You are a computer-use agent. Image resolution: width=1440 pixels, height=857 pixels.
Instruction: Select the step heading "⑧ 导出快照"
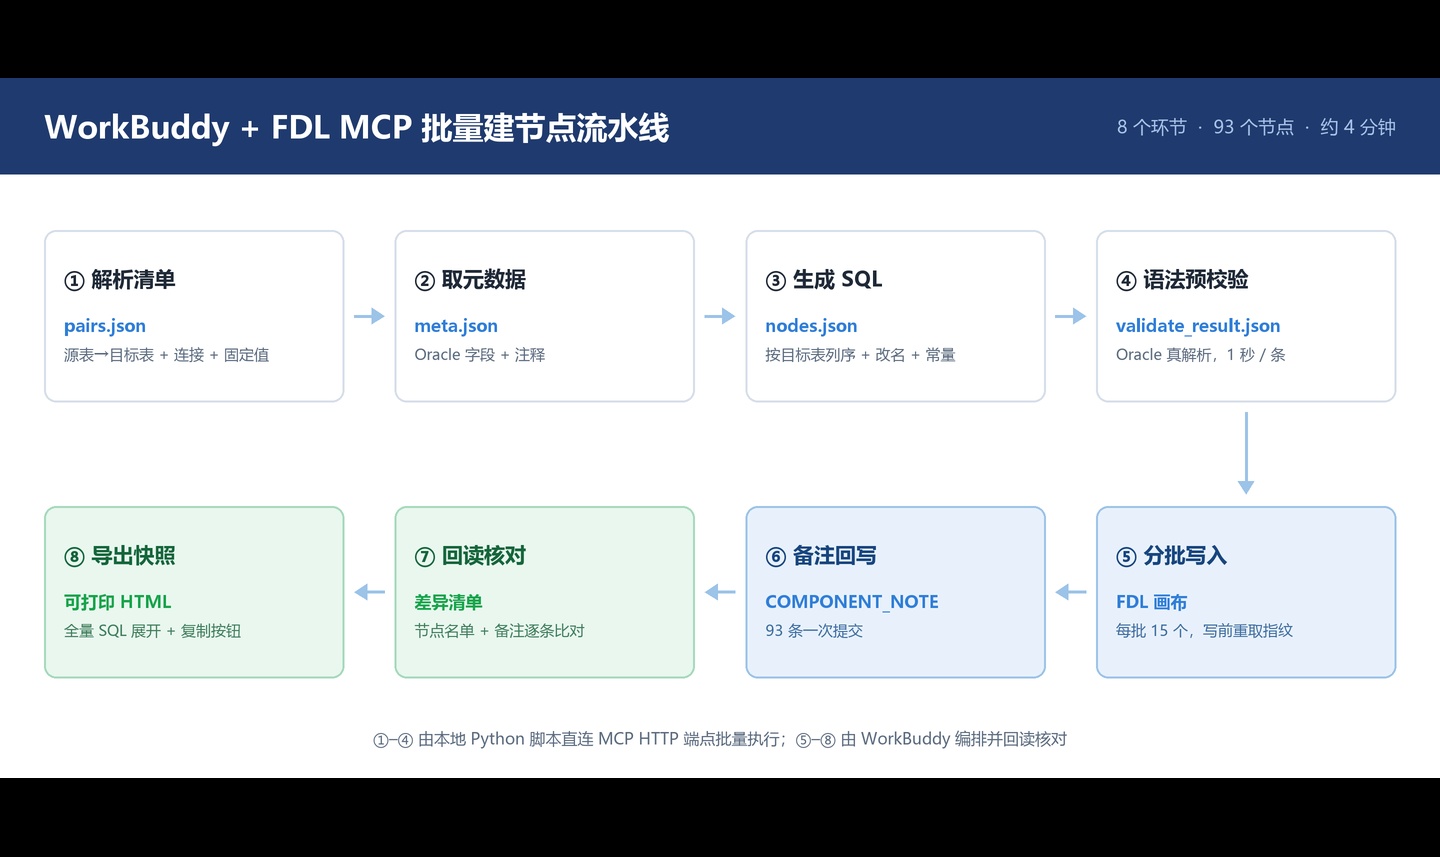[120, 556]
